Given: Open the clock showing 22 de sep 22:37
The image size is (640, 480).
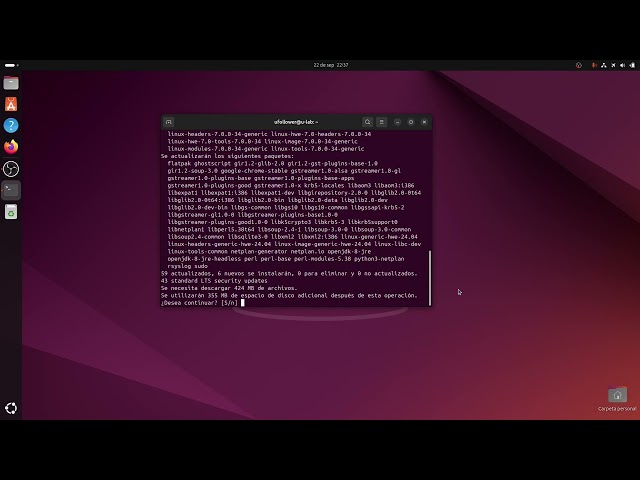Looking at the screenshot, I should pyautogui.click(x=331, y=65).
